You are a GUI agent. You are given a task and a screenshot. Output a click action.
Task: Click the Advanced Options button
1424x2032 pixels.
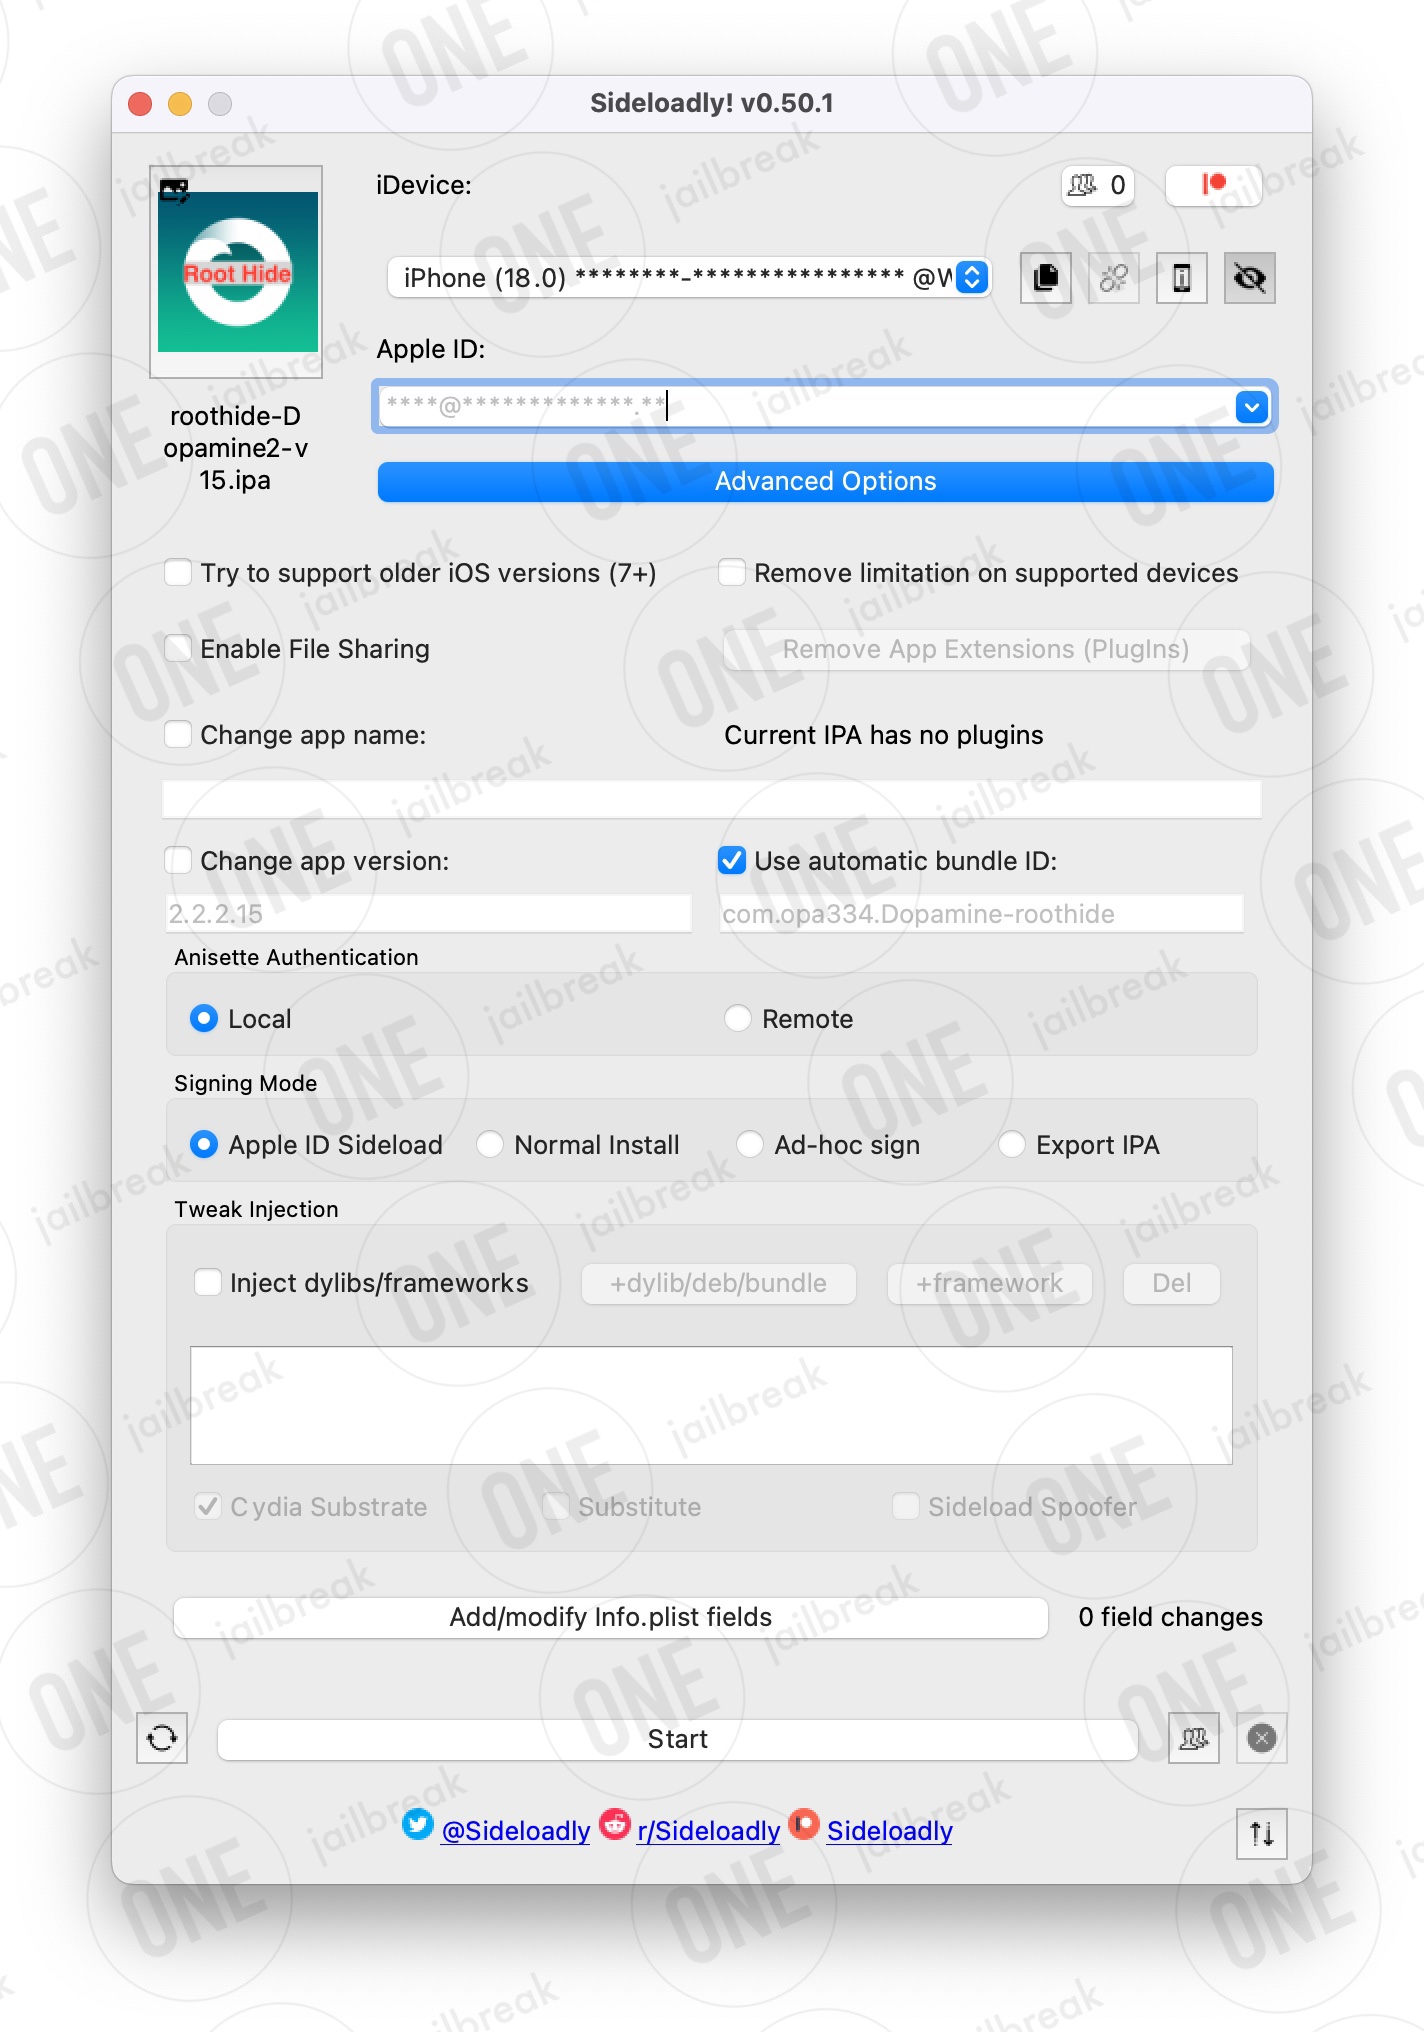825,481
